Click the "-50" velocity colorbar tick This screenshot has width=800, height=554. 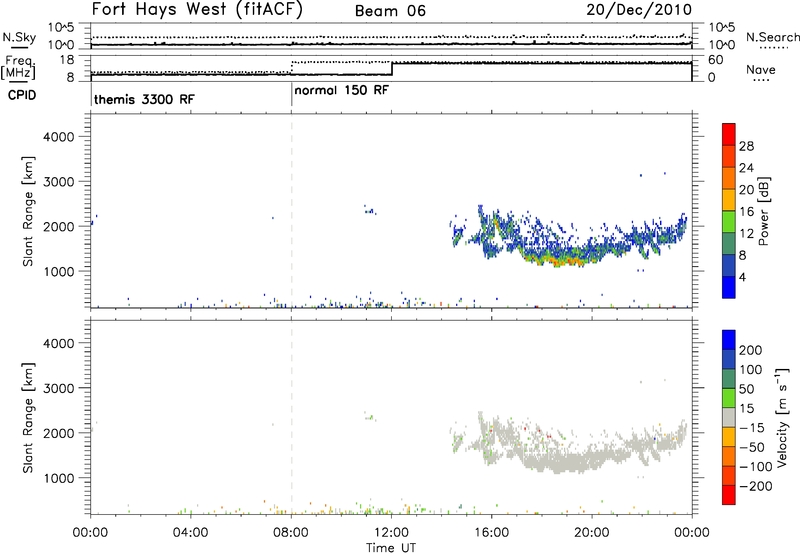[x=751, y=447]
